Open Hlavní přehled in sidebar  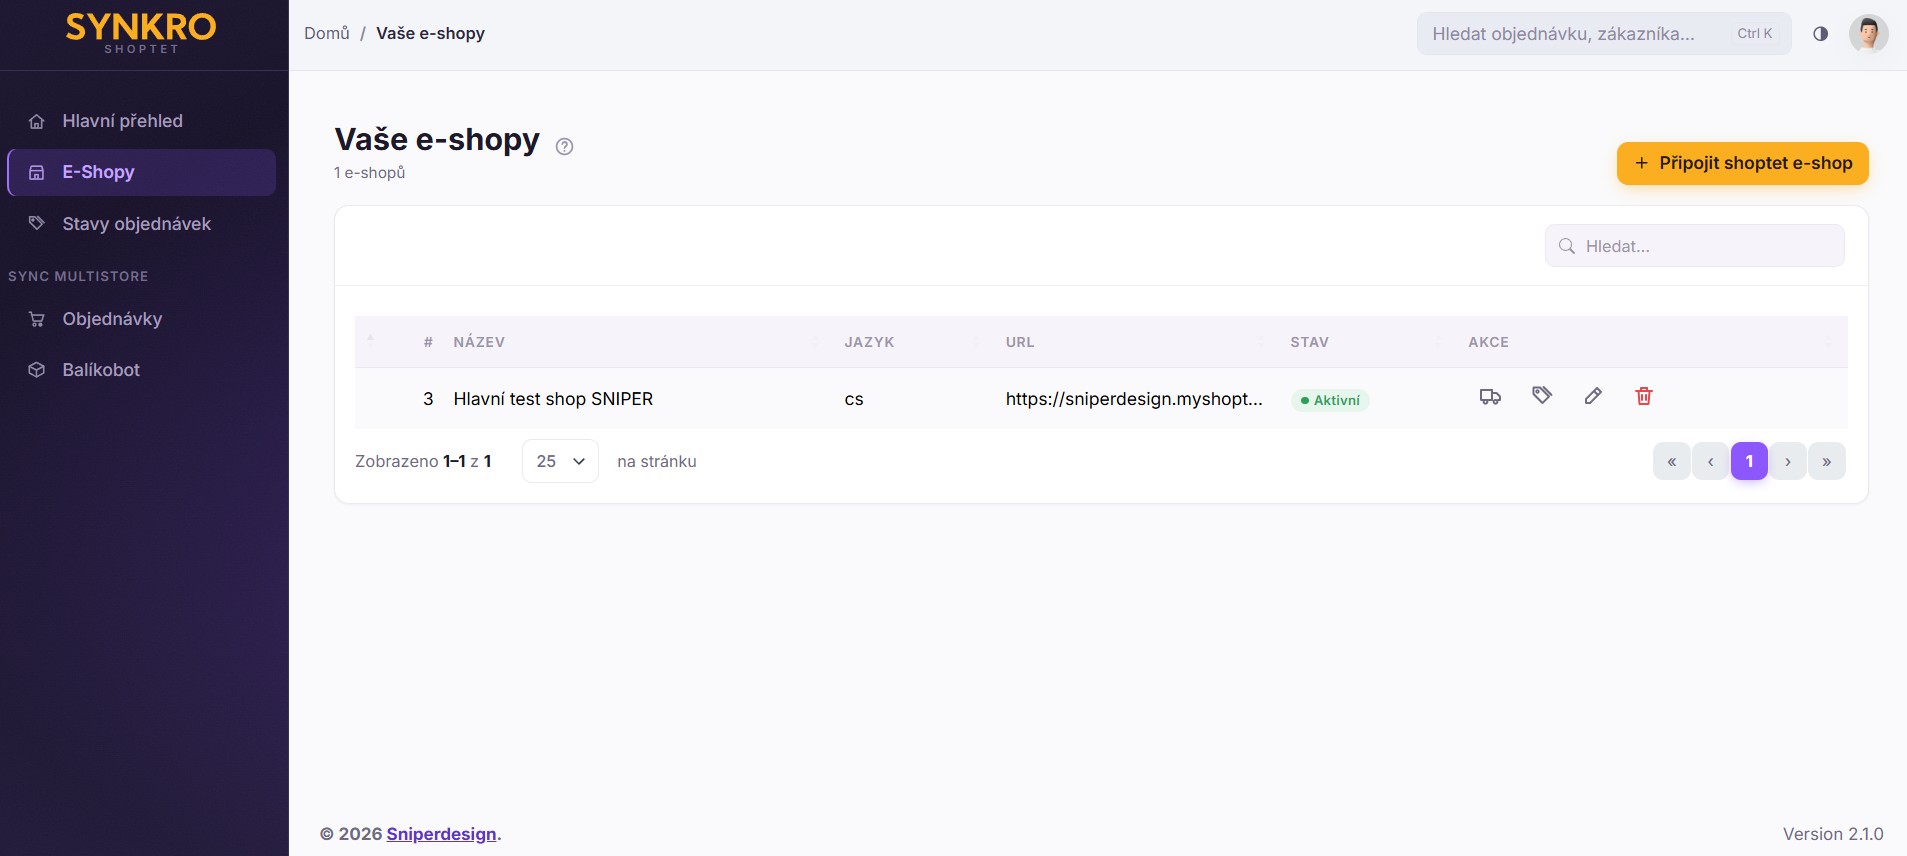coord(141,121)
